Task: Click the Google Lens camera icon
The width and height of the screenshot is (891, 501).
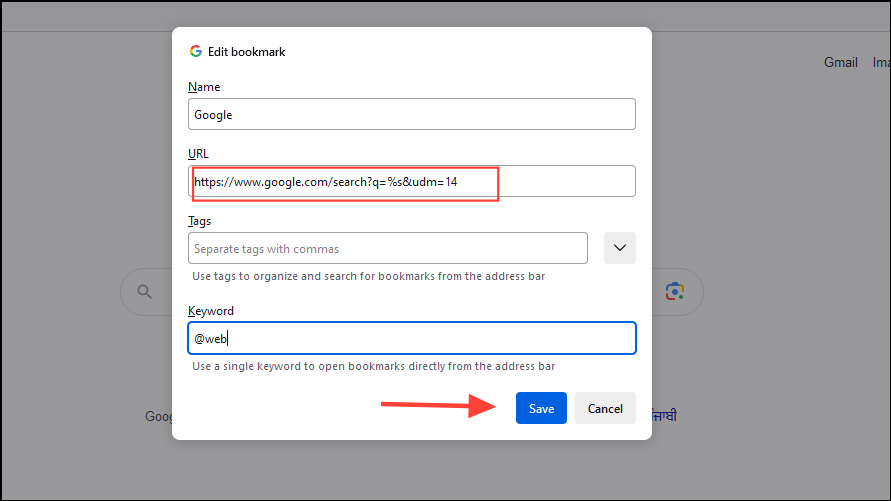Action: [675, 291]
